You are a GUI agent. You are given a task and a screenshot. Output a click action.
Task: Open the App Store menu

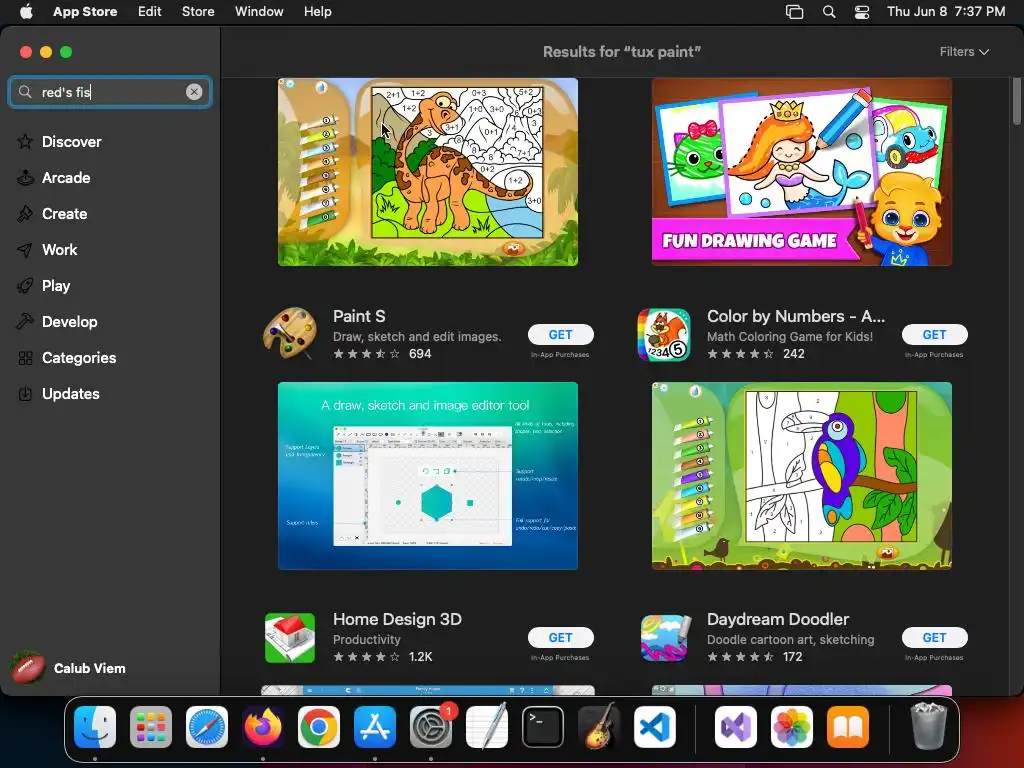coord(85,12)
